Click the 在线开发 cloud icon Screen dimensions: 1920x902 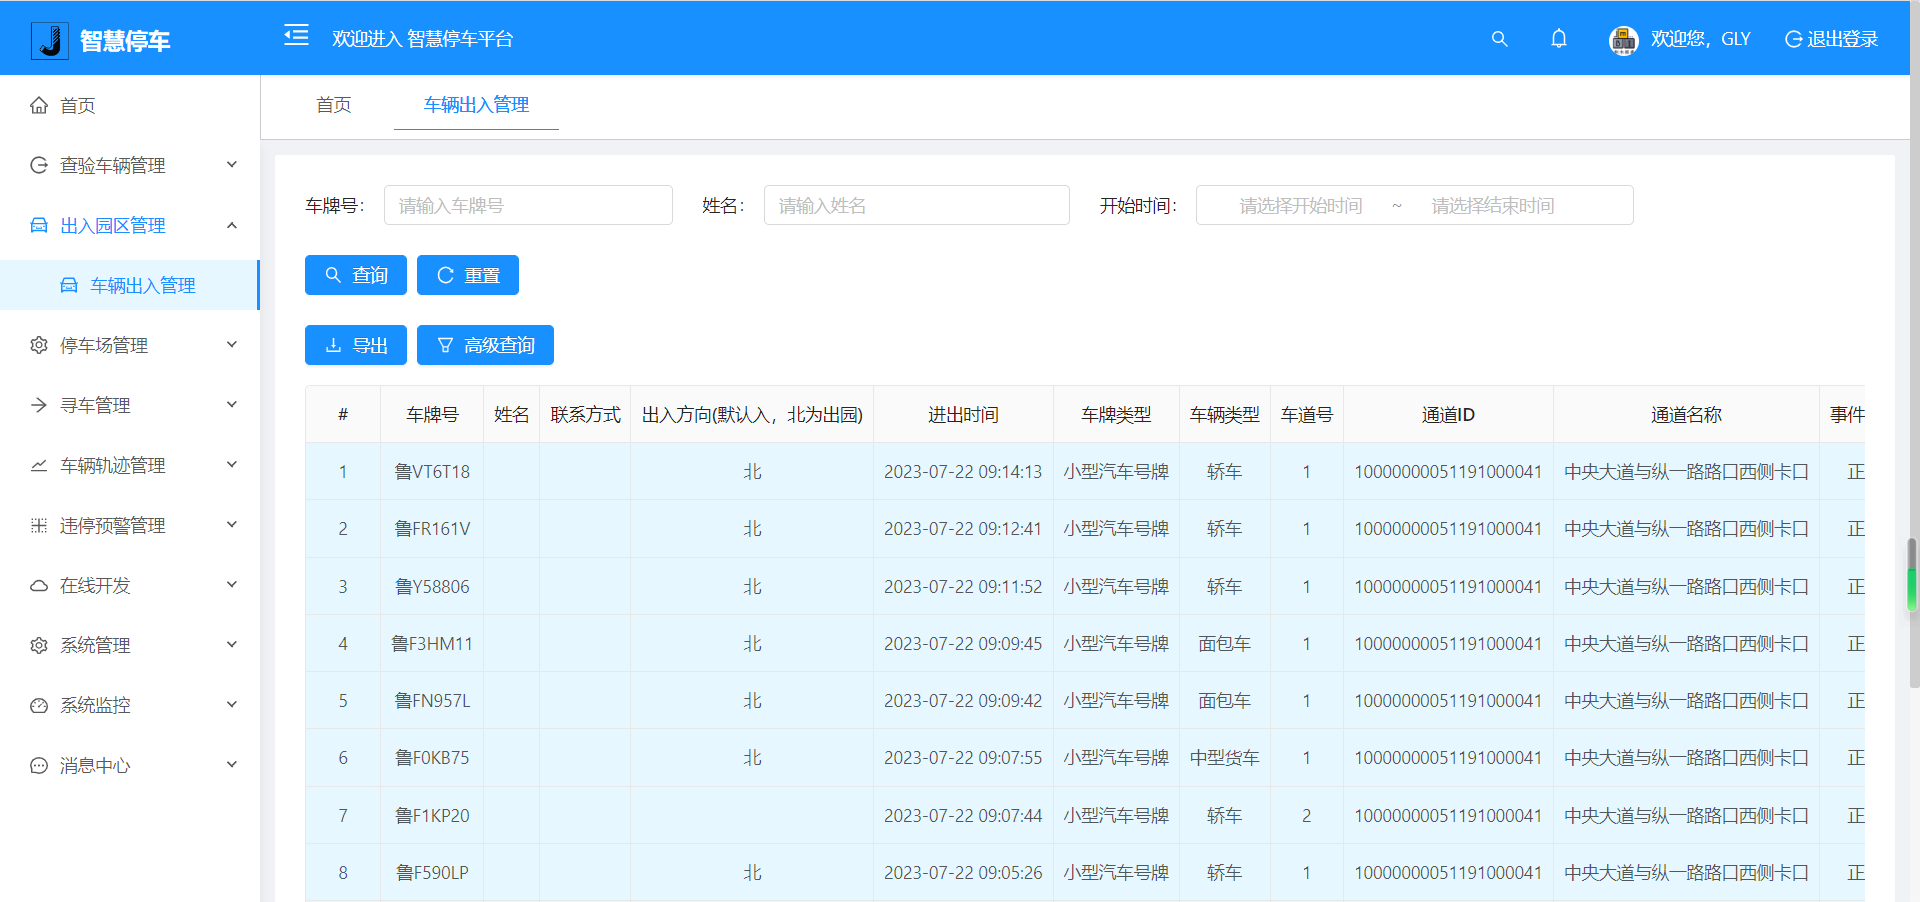click(39, 585)
